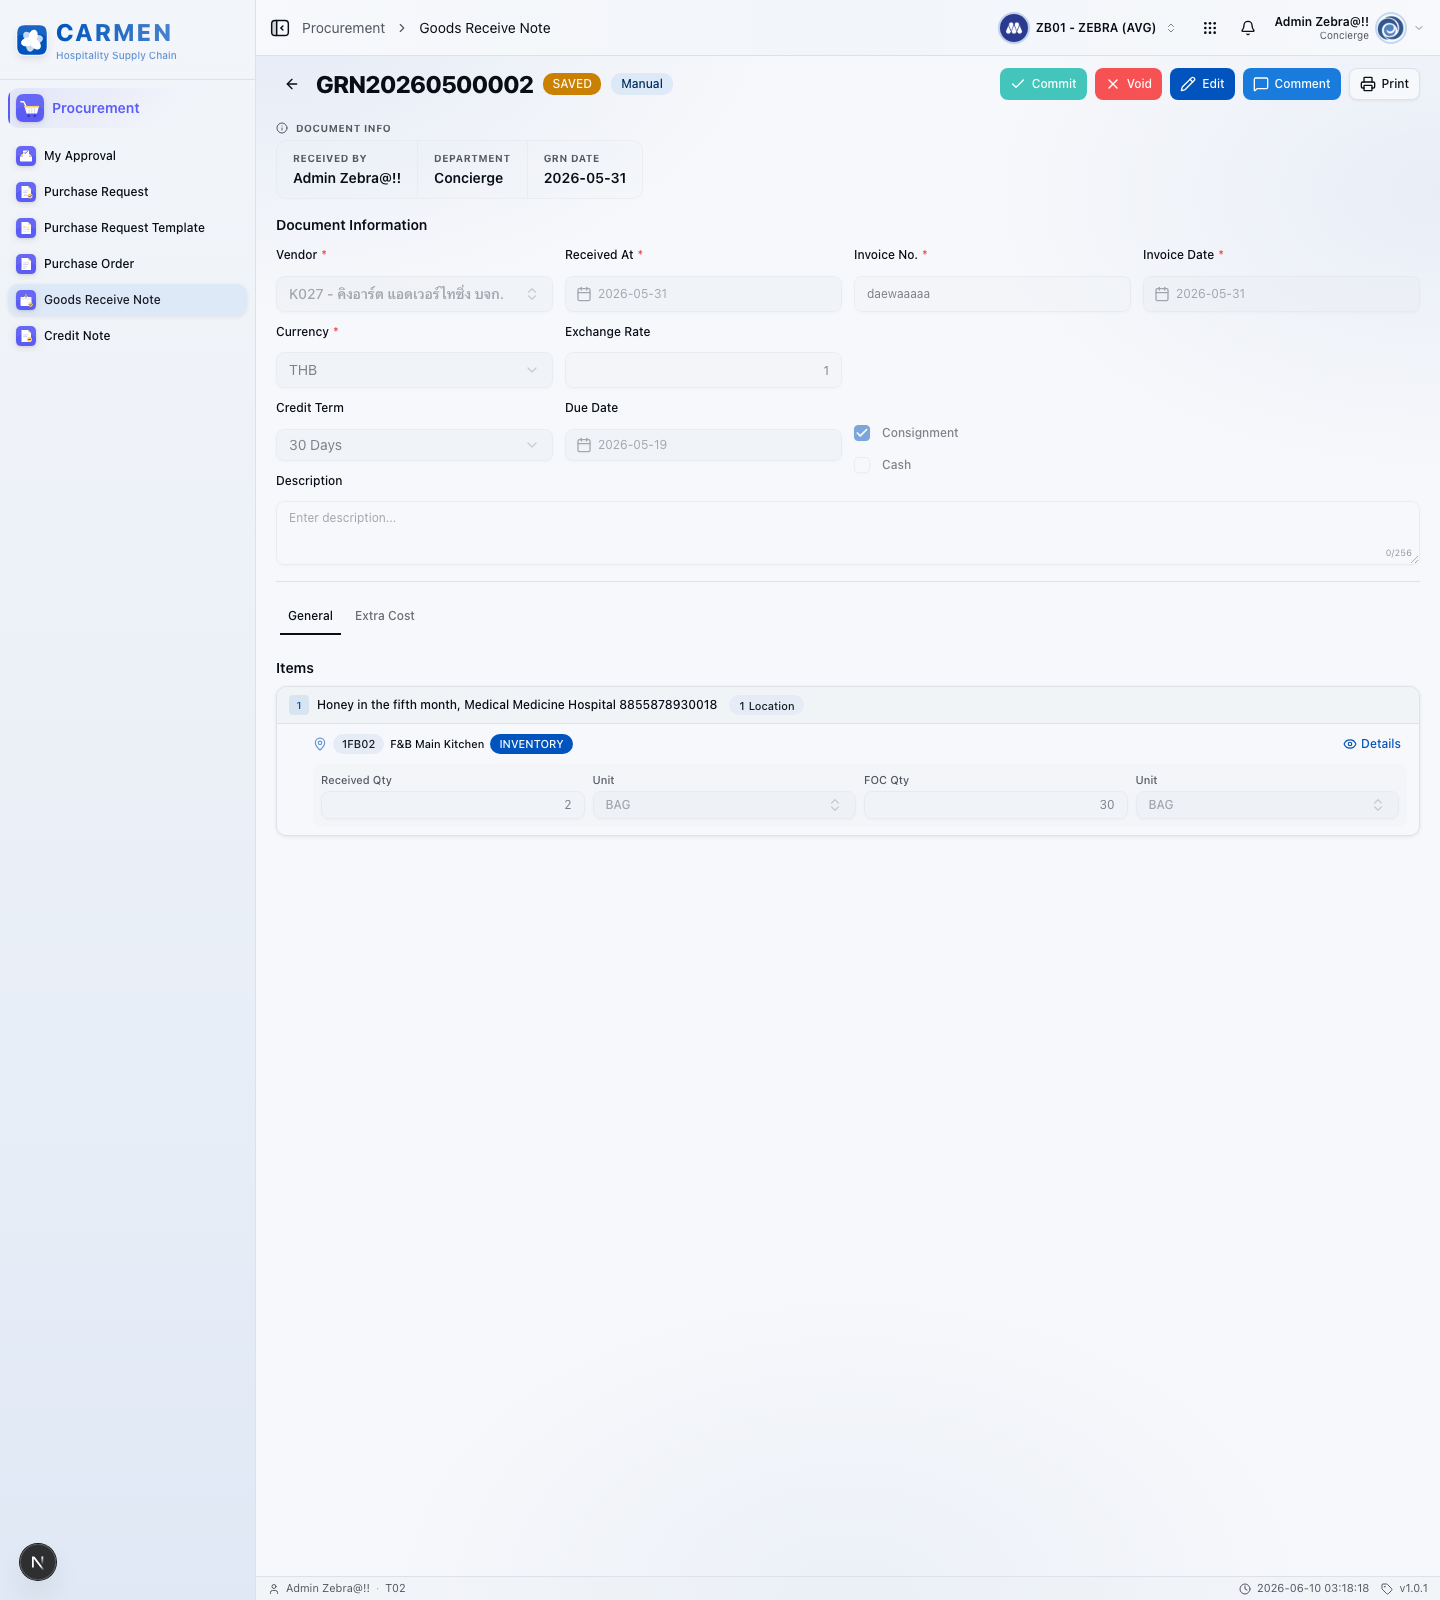The image size is (1440, 1600).
Task: Check the Cash checkbox
Action: (862, 465)
